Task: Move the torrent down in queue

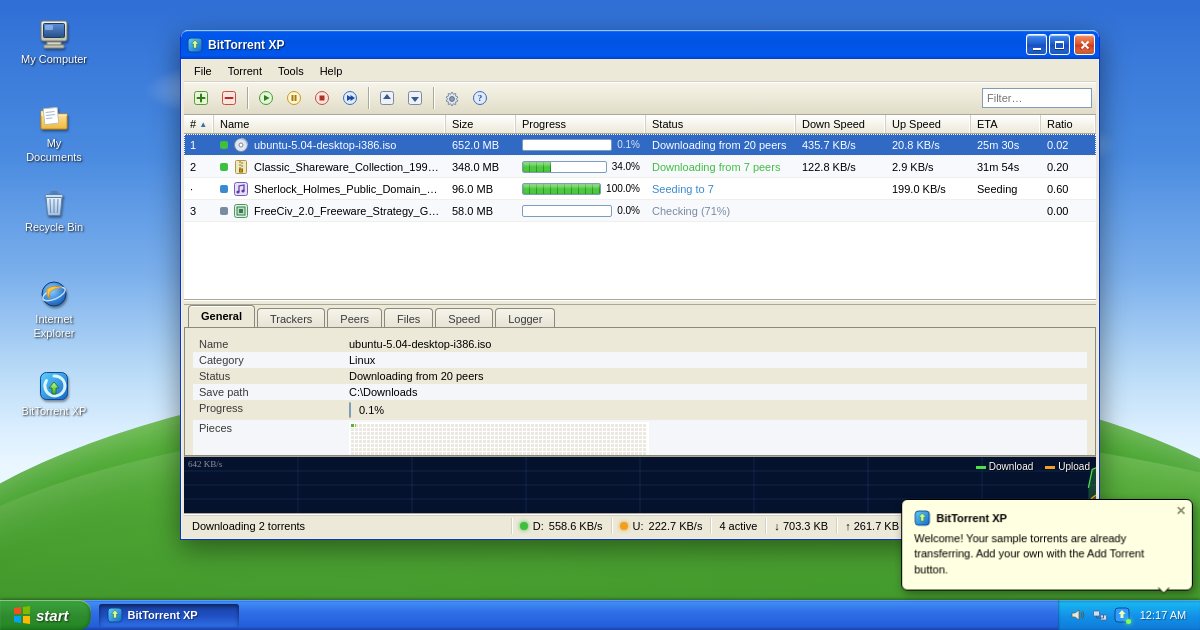Action: tap(415, 98)
